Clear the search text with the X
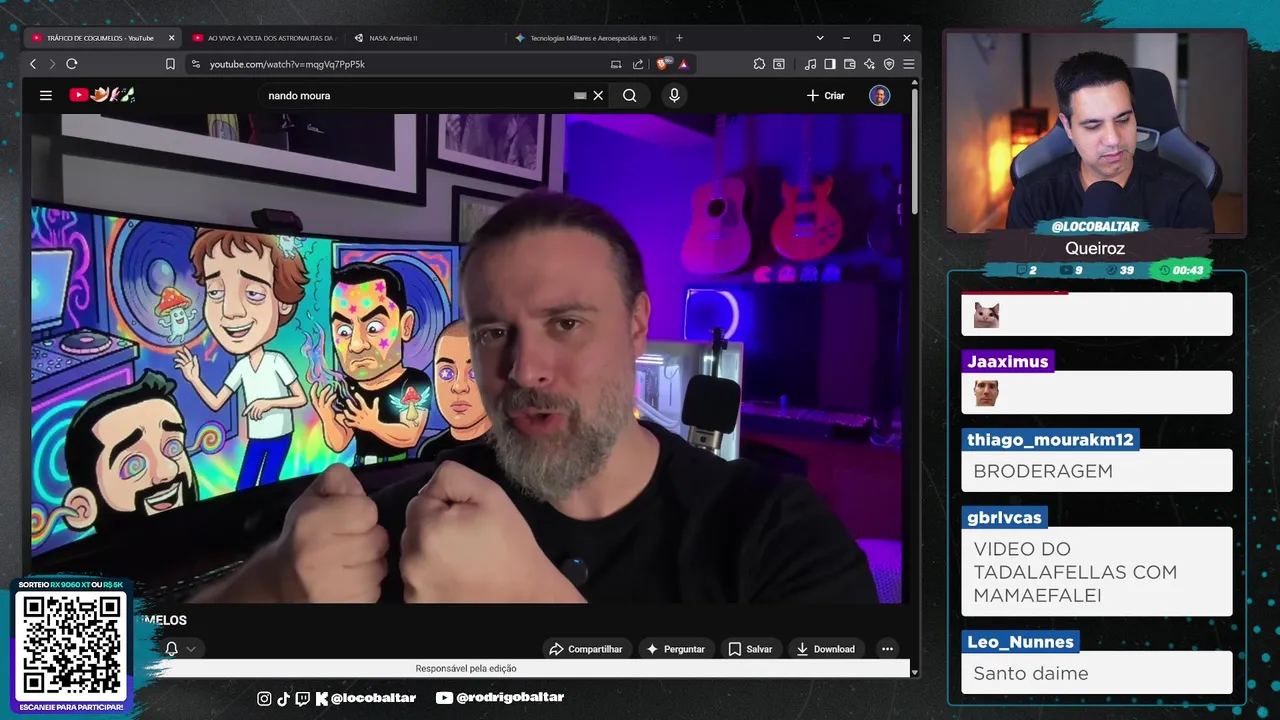 click(598, 96)
